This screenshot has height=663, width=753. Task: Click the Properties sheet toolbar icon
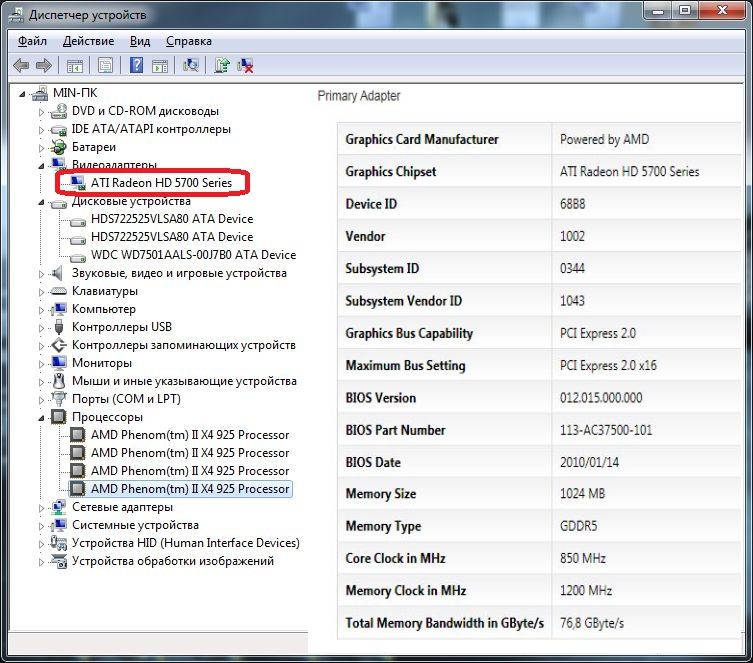pos(105,65)
